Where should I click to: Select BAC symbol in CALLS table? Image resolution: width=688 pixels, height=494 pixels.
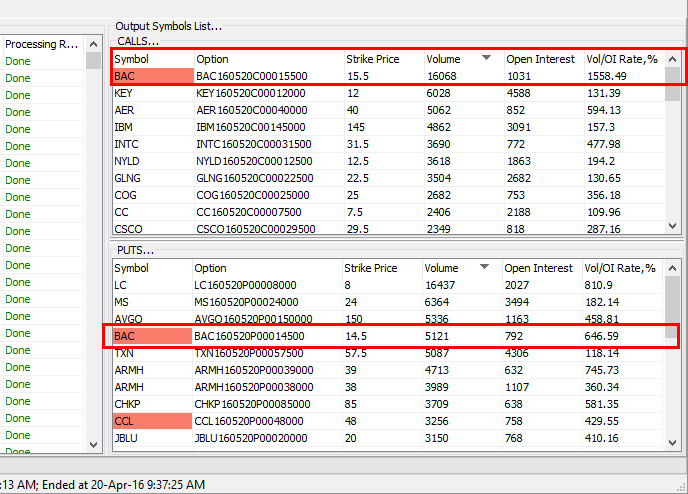153,76
